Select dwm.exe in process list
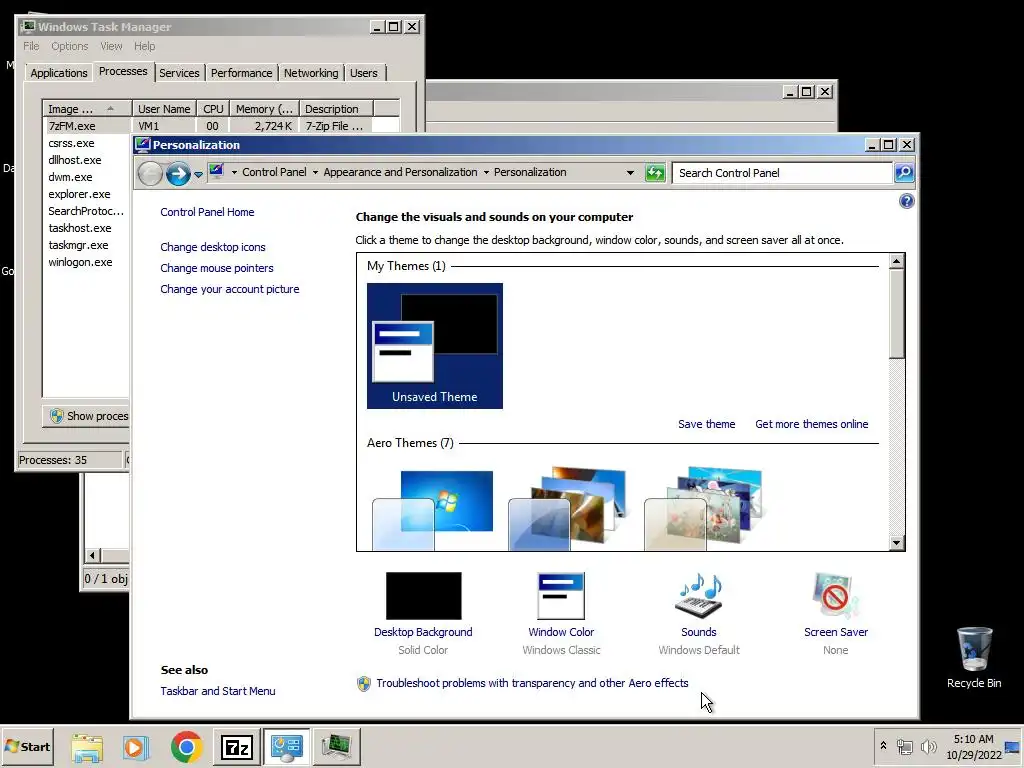The image size is (1024, 768). (70, 177)
